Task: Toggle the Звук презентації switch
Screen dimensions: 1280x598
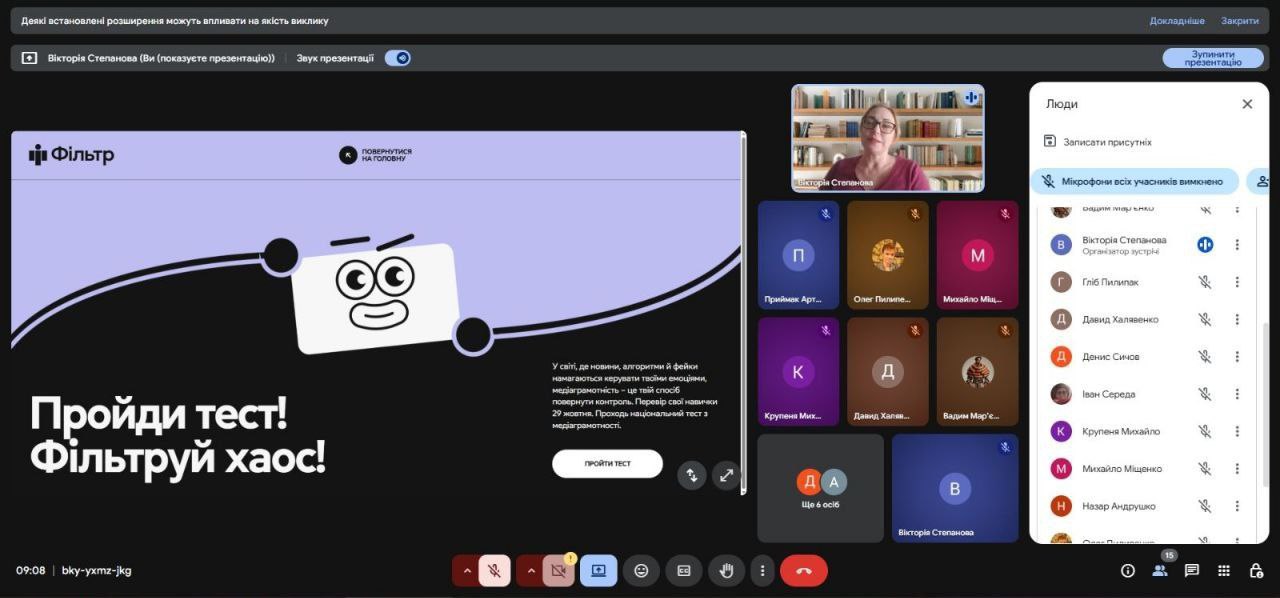Action: point(398,58)
